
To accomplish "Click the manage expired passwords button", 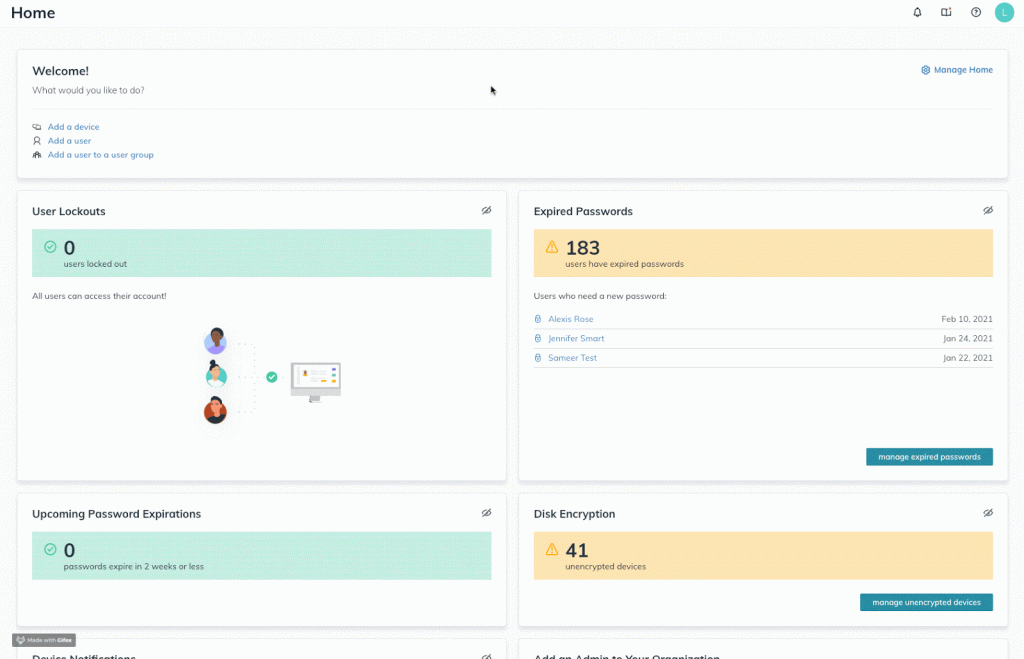I will tap(929, 457).
